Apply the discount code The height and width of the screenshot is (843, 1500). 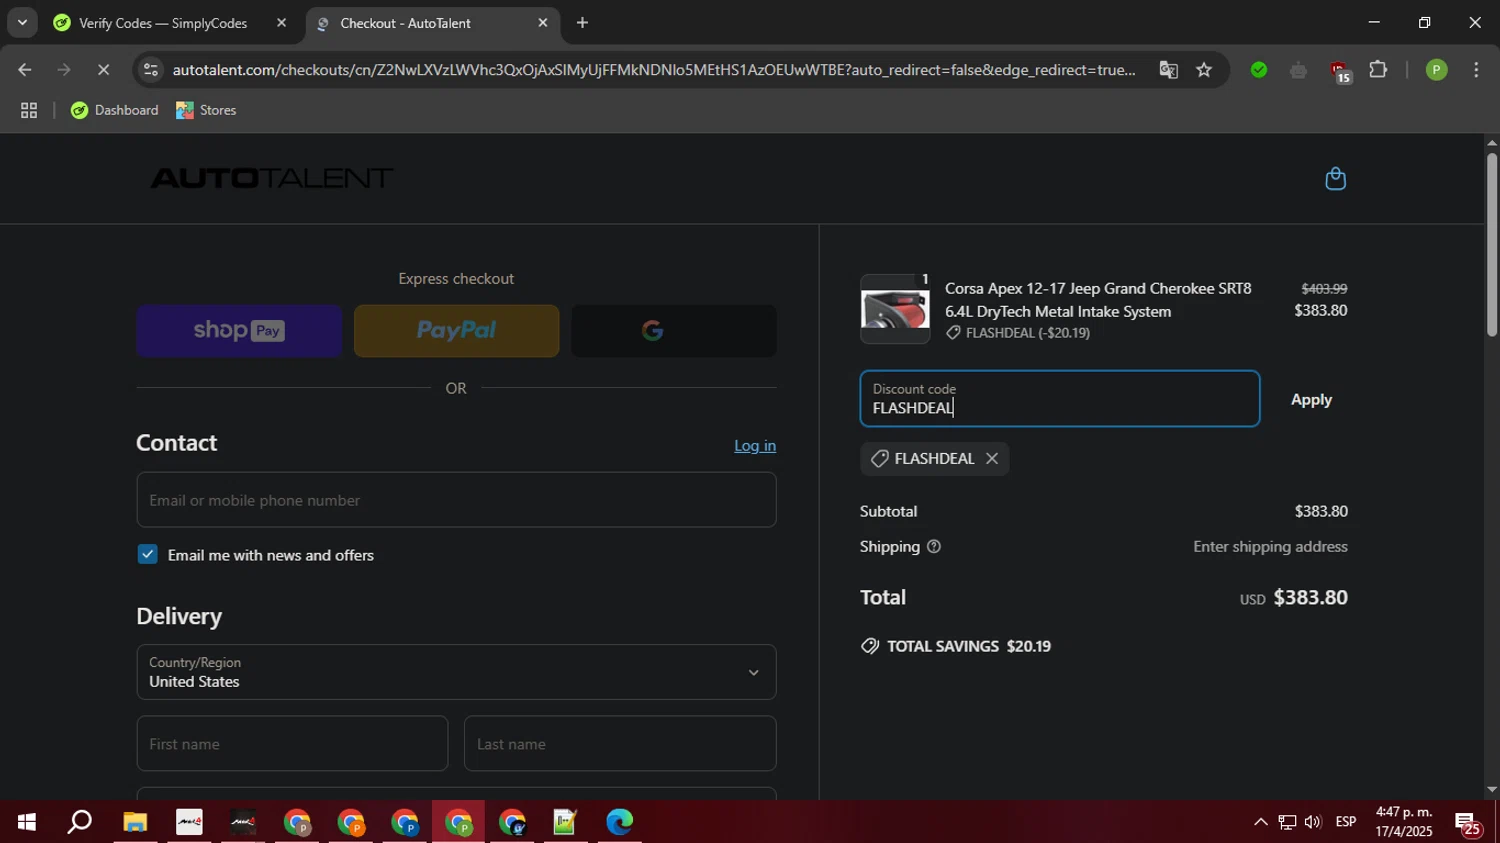1311,400
